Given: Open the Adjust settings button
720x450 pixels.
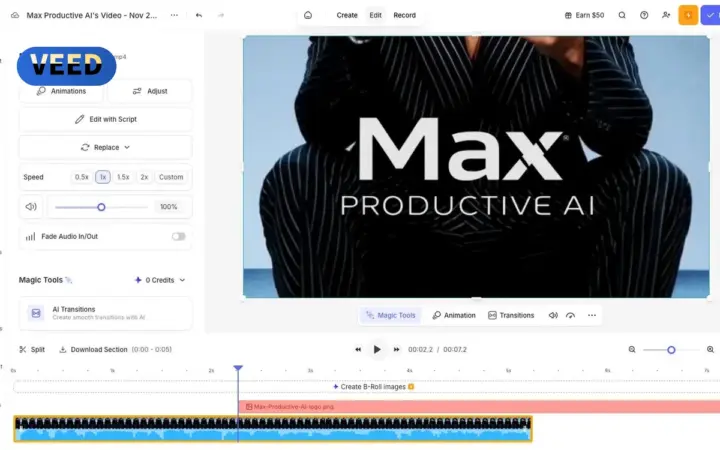Looking at the screenshot, I should (x=150, y=91).
